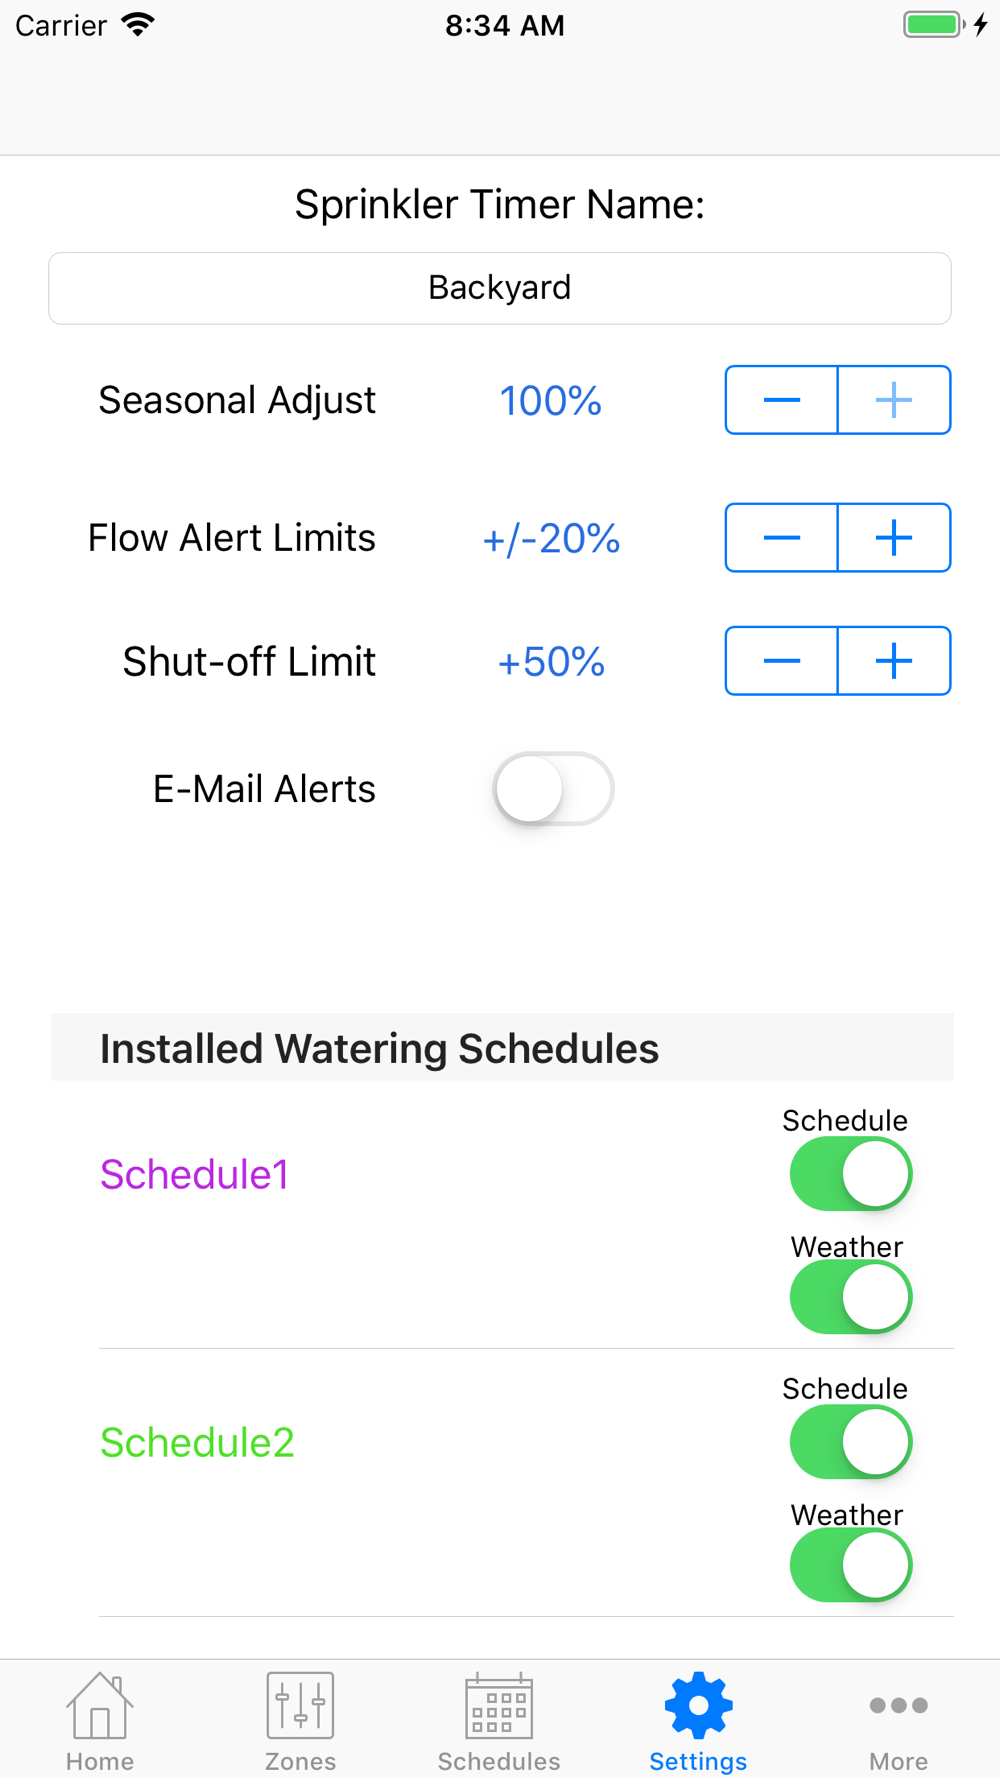Open the Home tab icon
The height and width of the screenshot is (1778, 1000).
coord(99,1706)
